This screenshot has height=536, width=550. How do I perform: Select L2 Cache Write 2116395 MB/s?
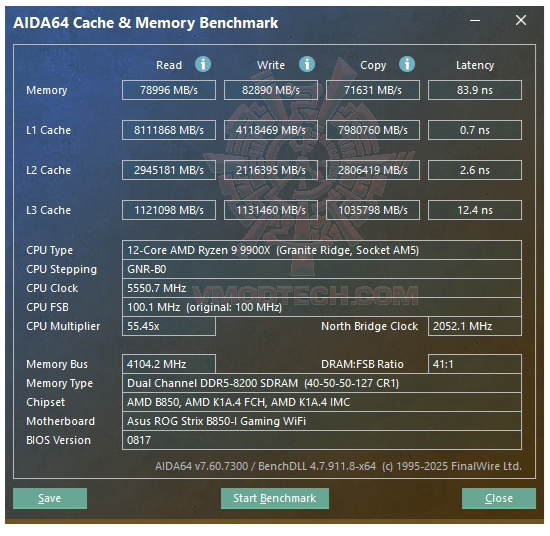271,170
